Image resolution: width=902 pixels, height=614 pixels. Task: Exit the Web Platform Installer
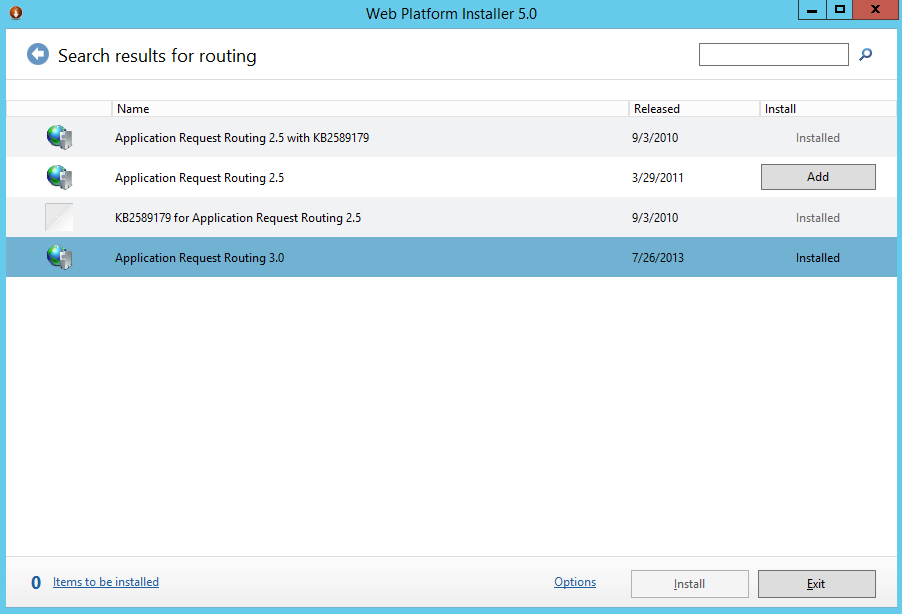coord(817,584)
